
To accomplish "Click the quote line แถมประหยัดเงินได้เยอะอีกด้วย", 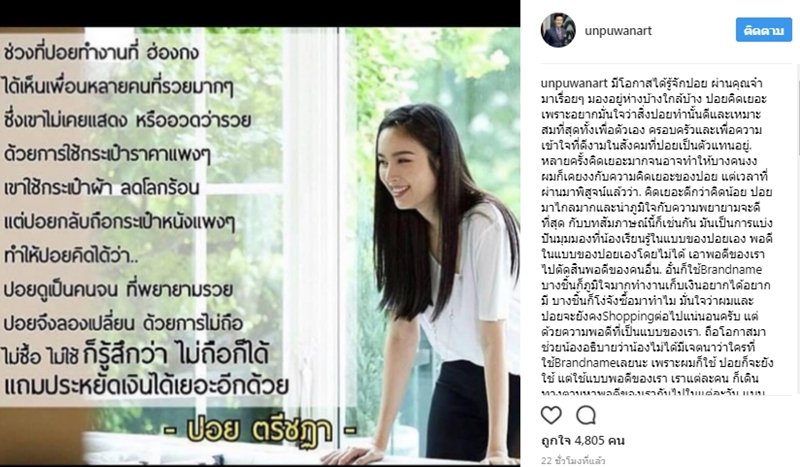I will [146, 385].
